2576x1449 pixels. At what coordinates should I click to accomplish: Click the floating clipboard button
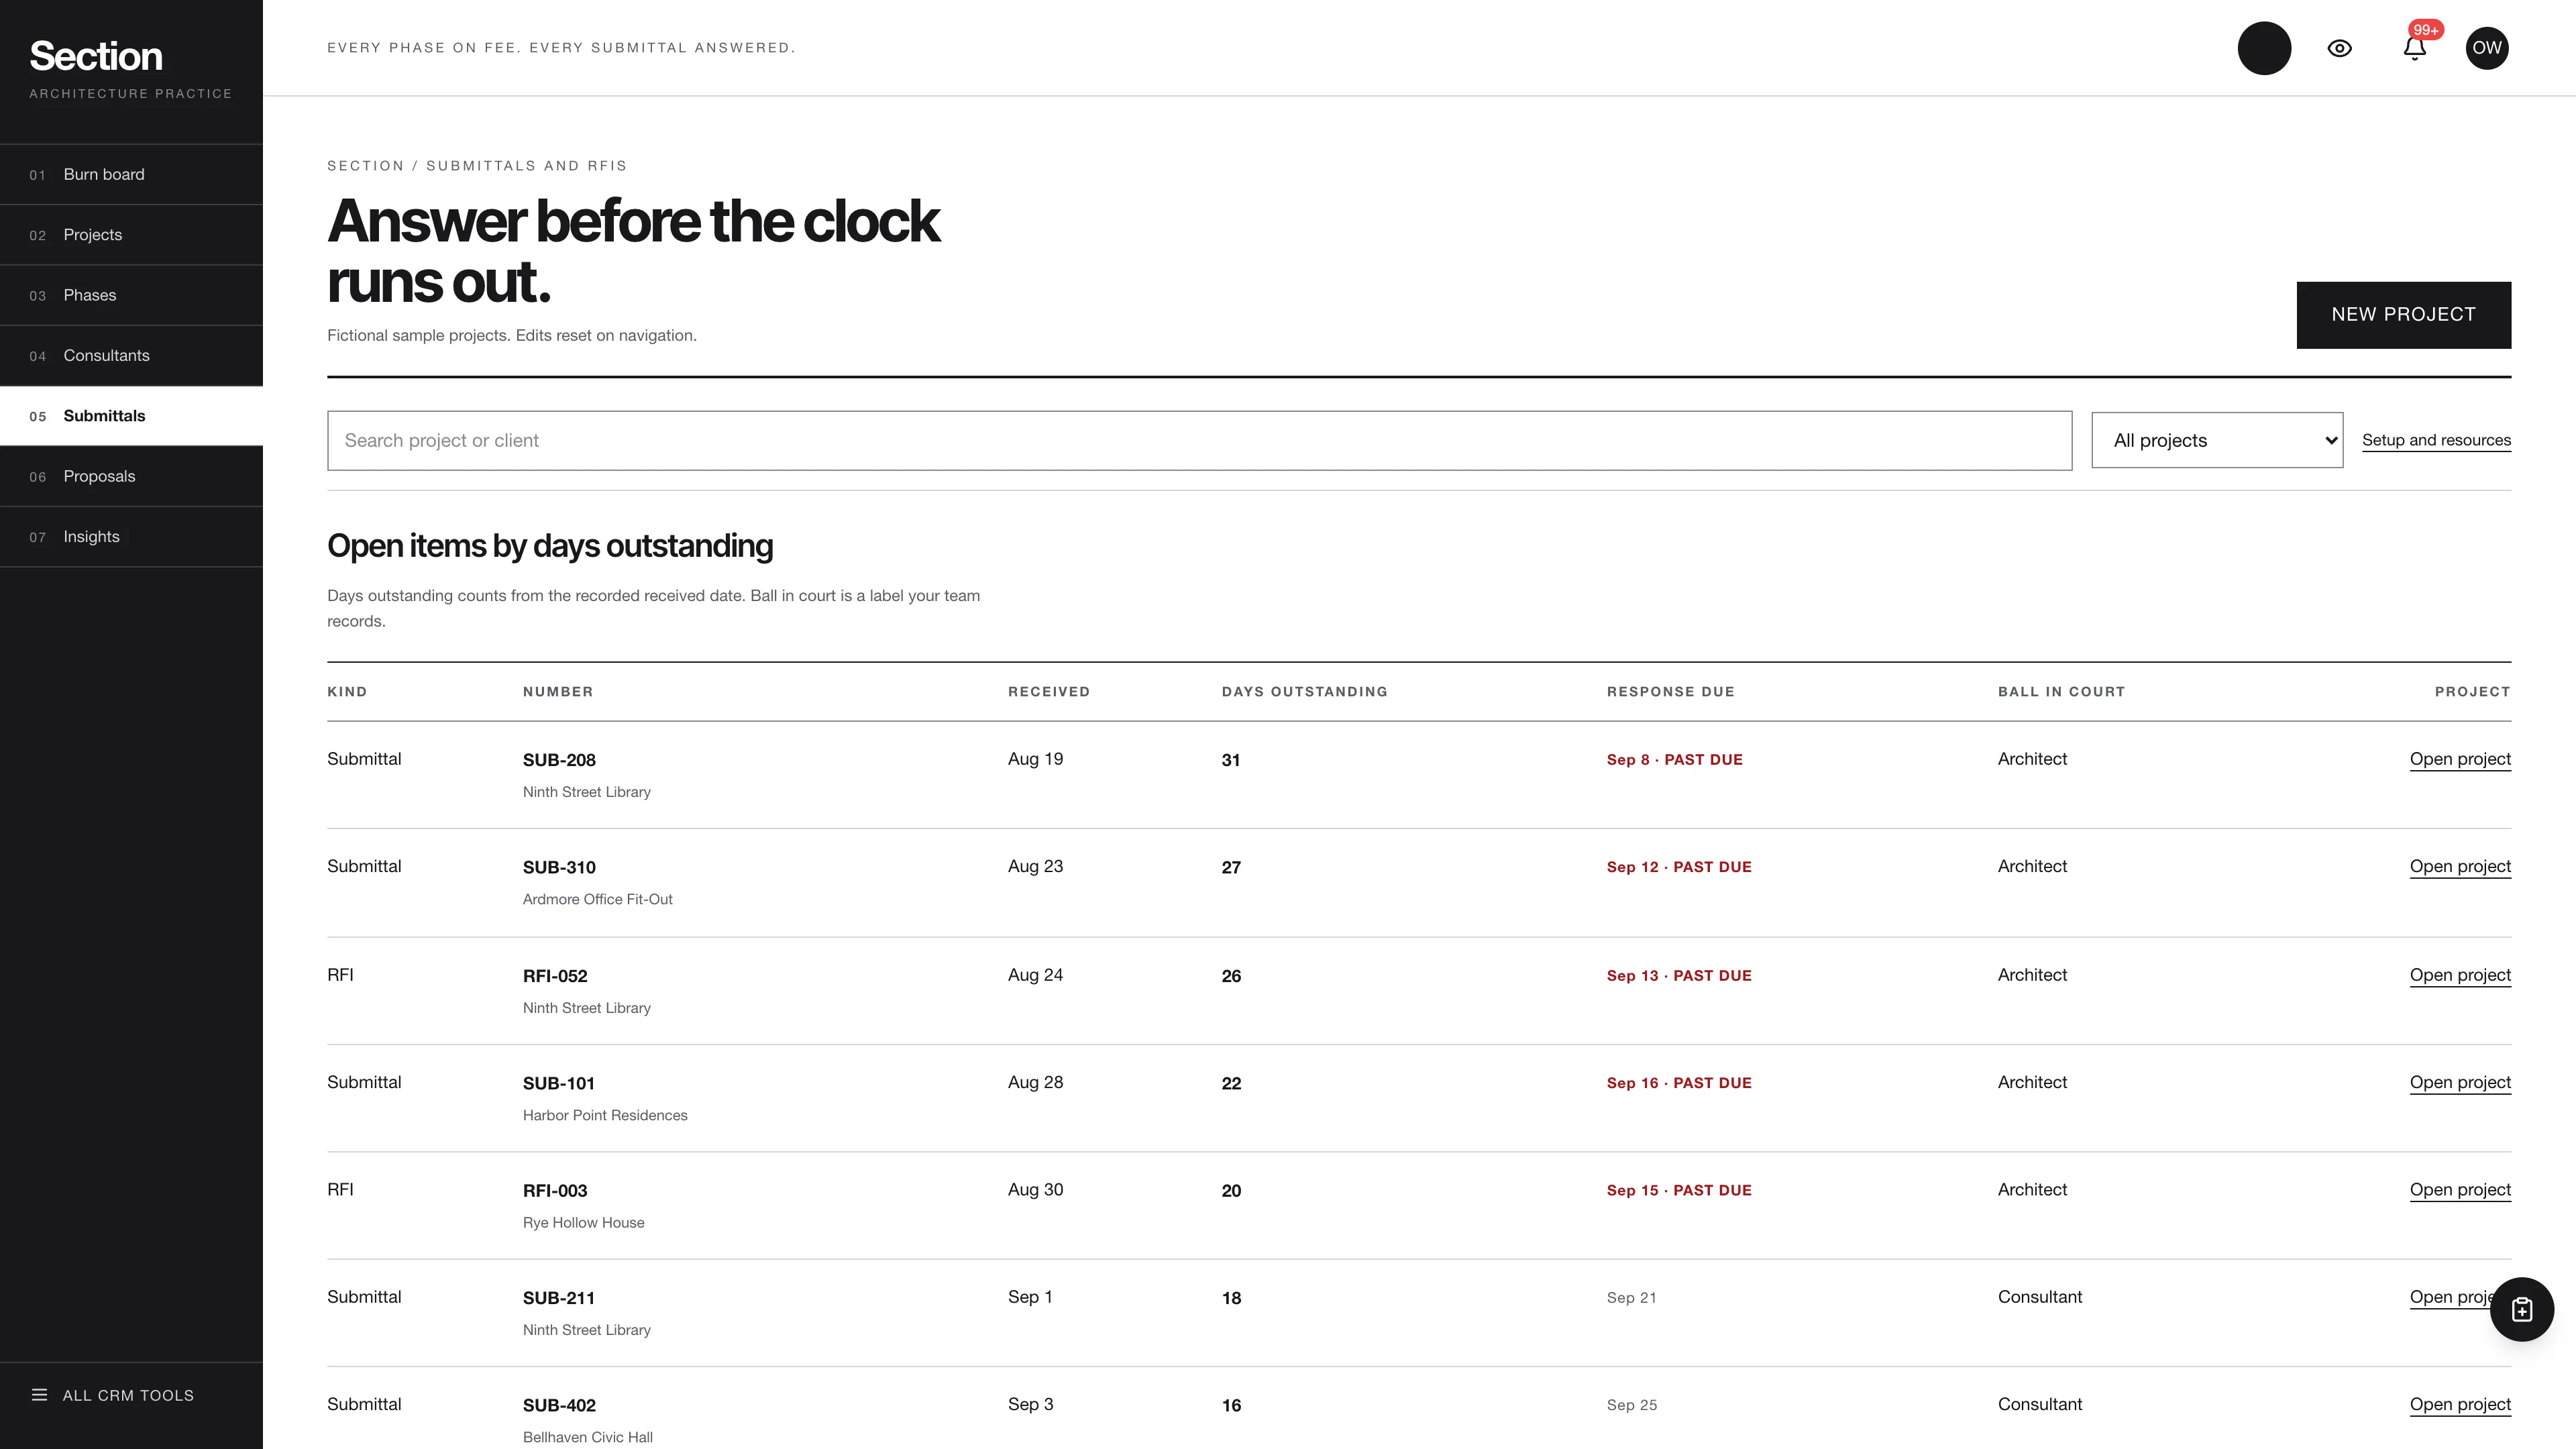click(x=2521, y=1309)
